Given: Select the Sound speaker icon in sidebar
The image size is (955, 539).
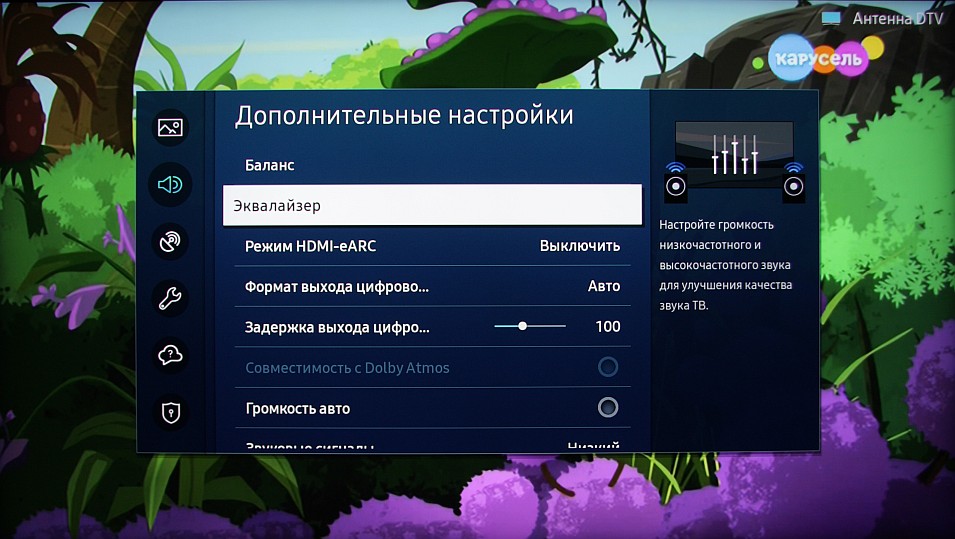Looking at the screenshot, I should [x=170, y=184].
